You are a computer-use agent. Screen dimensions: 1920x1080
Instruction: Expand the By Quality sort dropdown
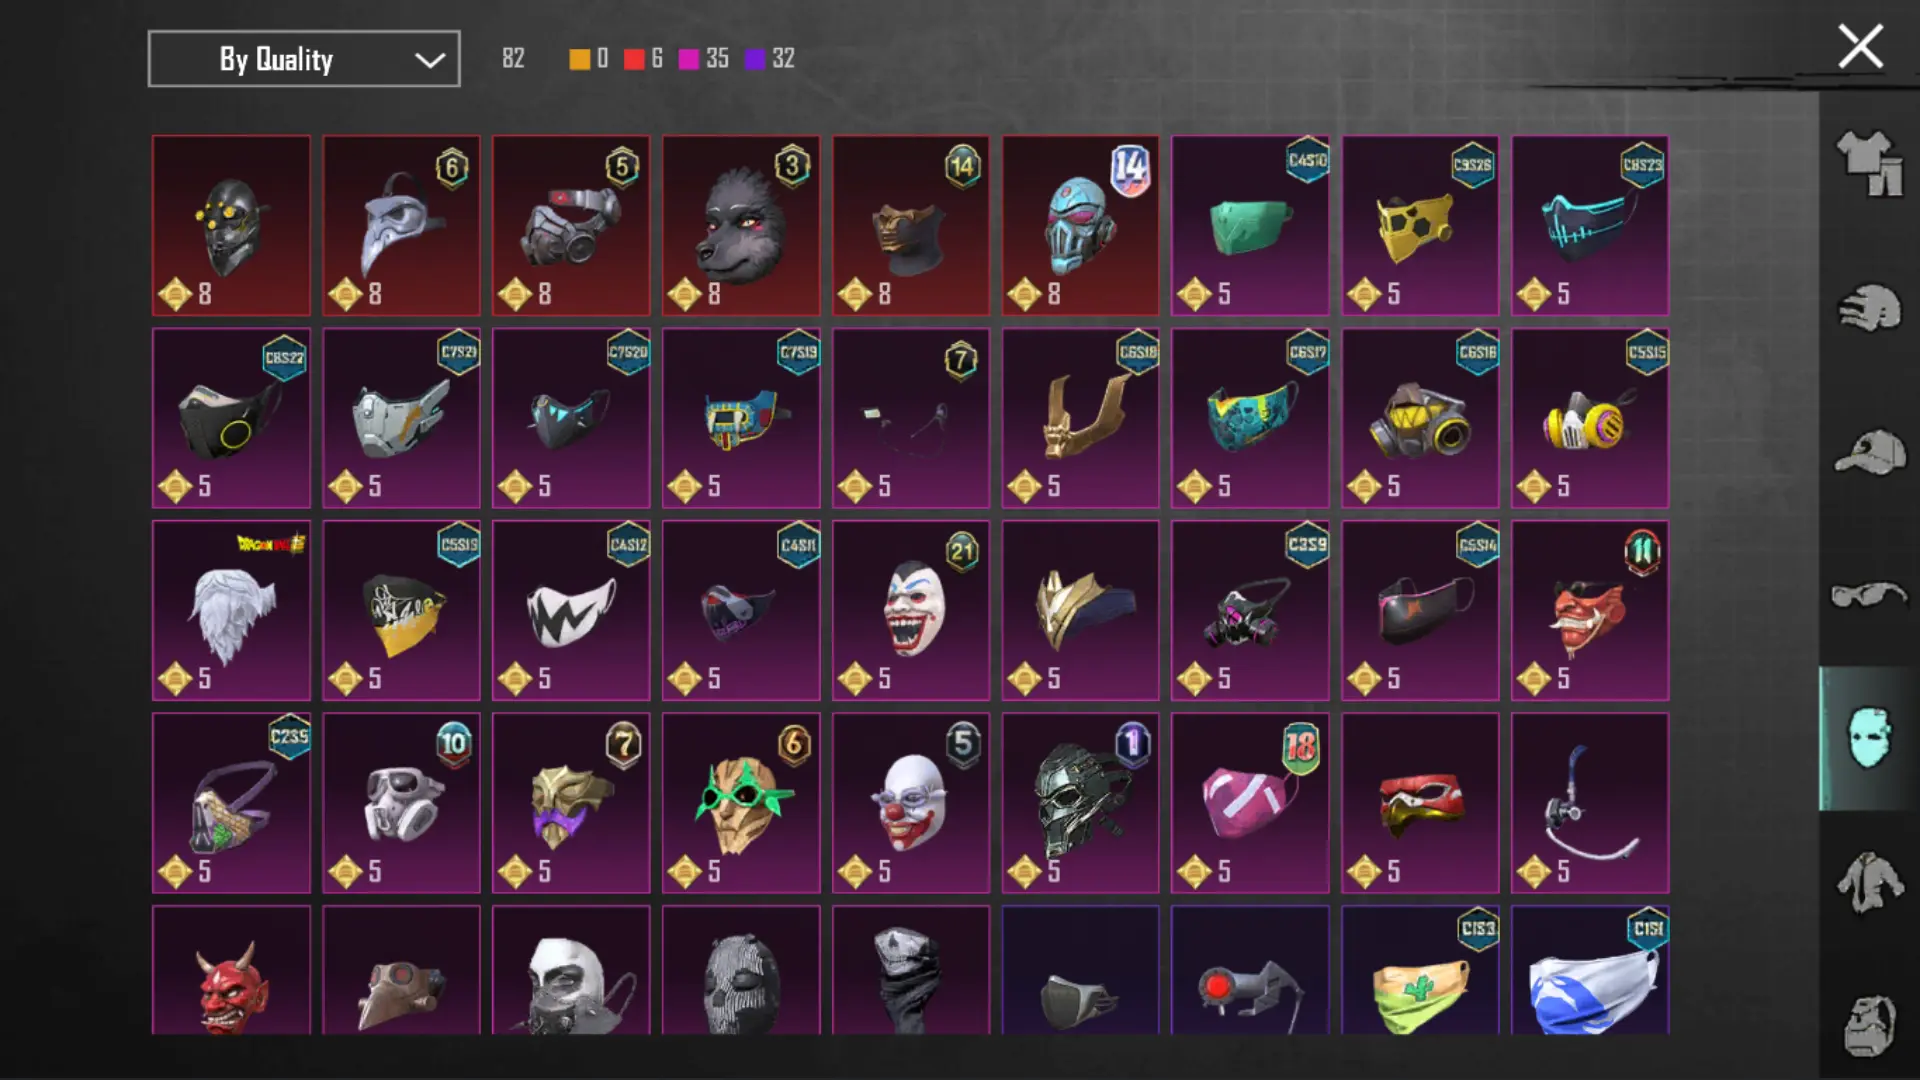304,59
